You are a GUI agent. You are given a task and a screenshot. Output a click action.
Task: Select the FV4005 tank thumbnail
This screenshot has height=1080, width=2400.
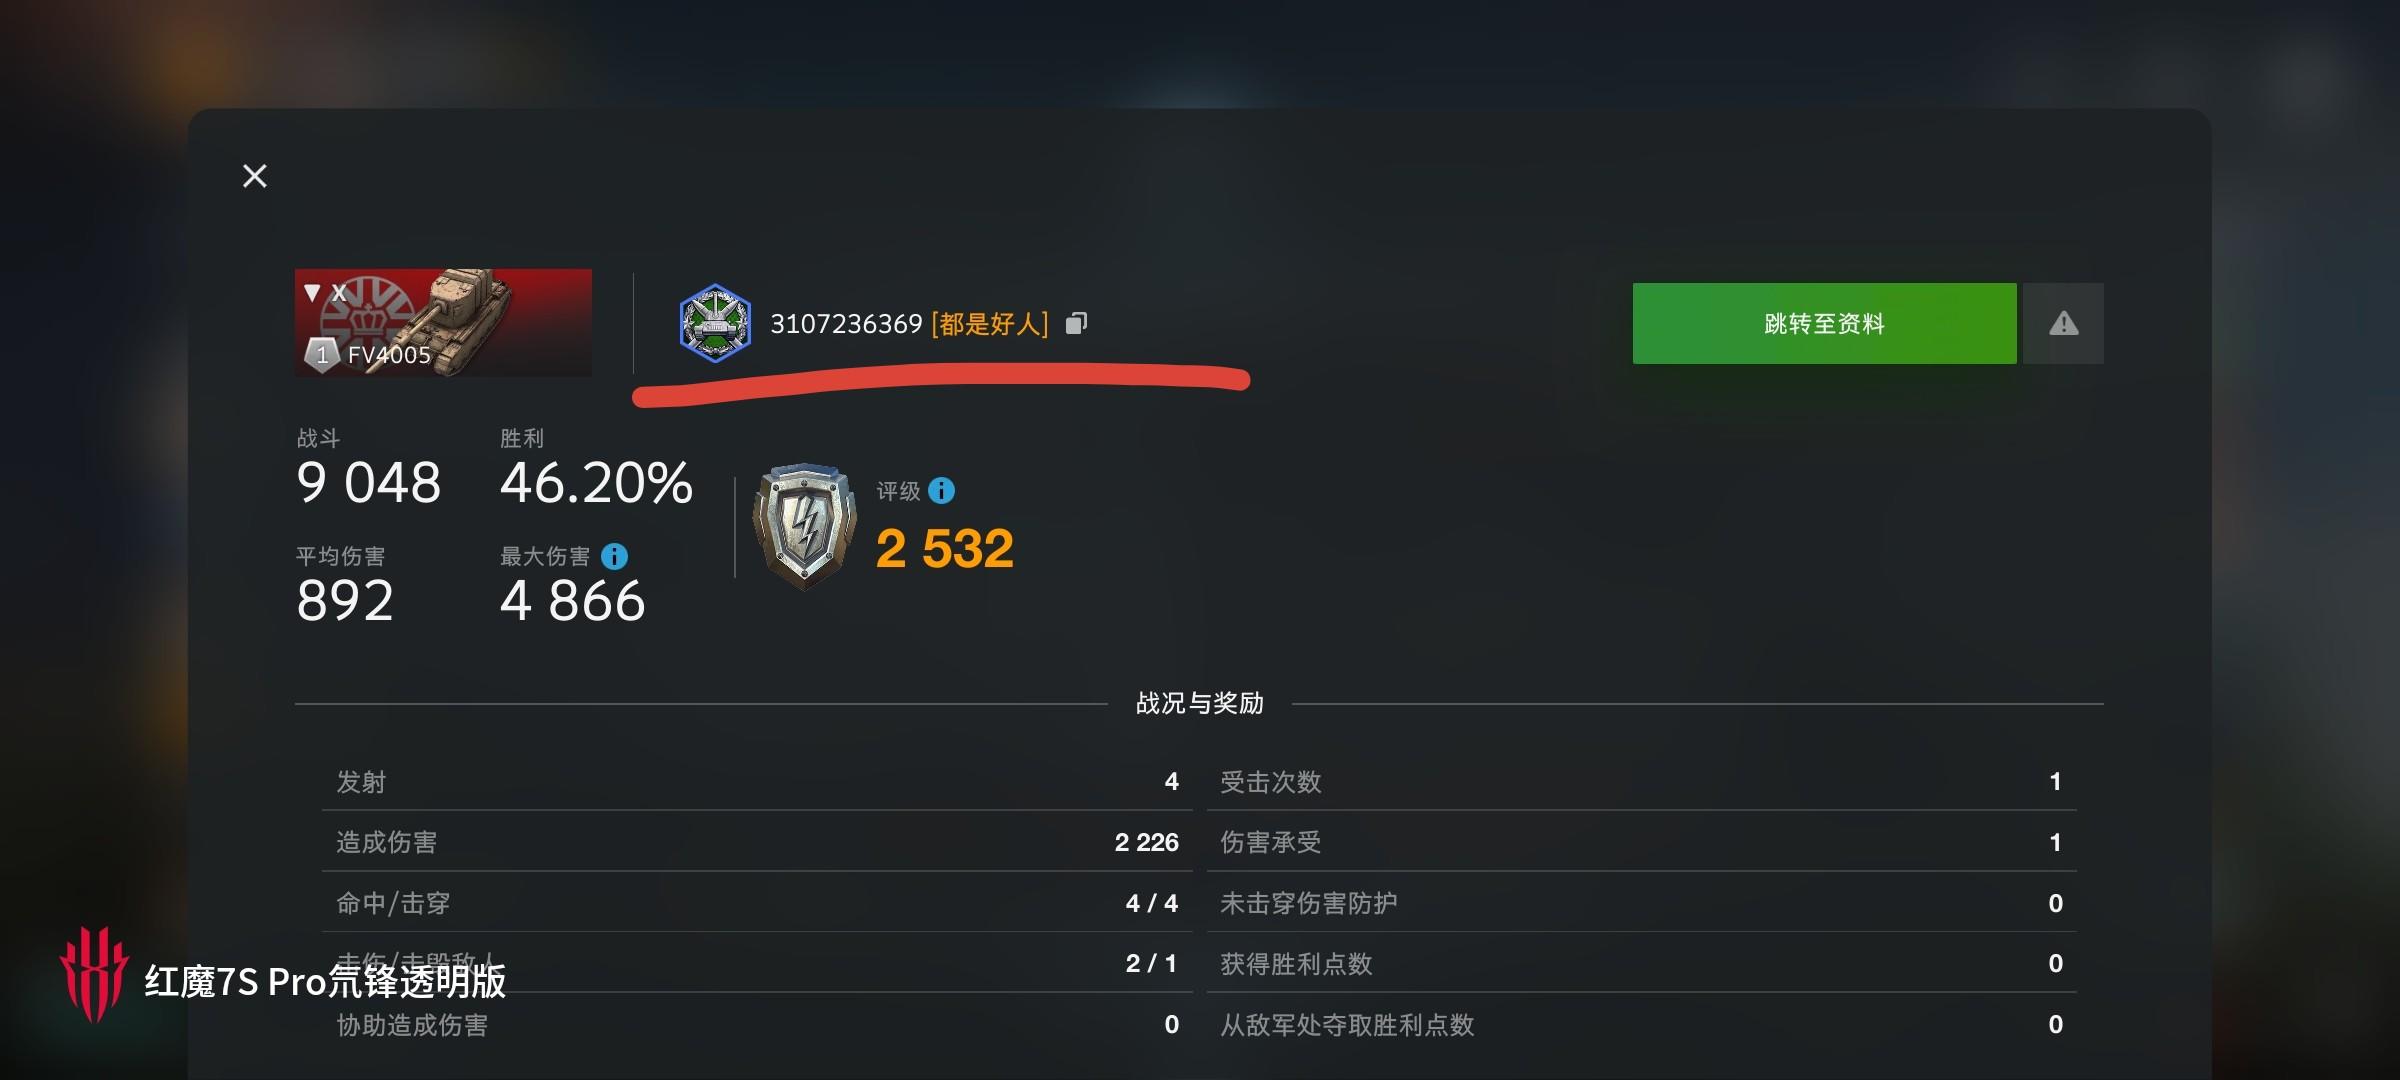(443, 323)
